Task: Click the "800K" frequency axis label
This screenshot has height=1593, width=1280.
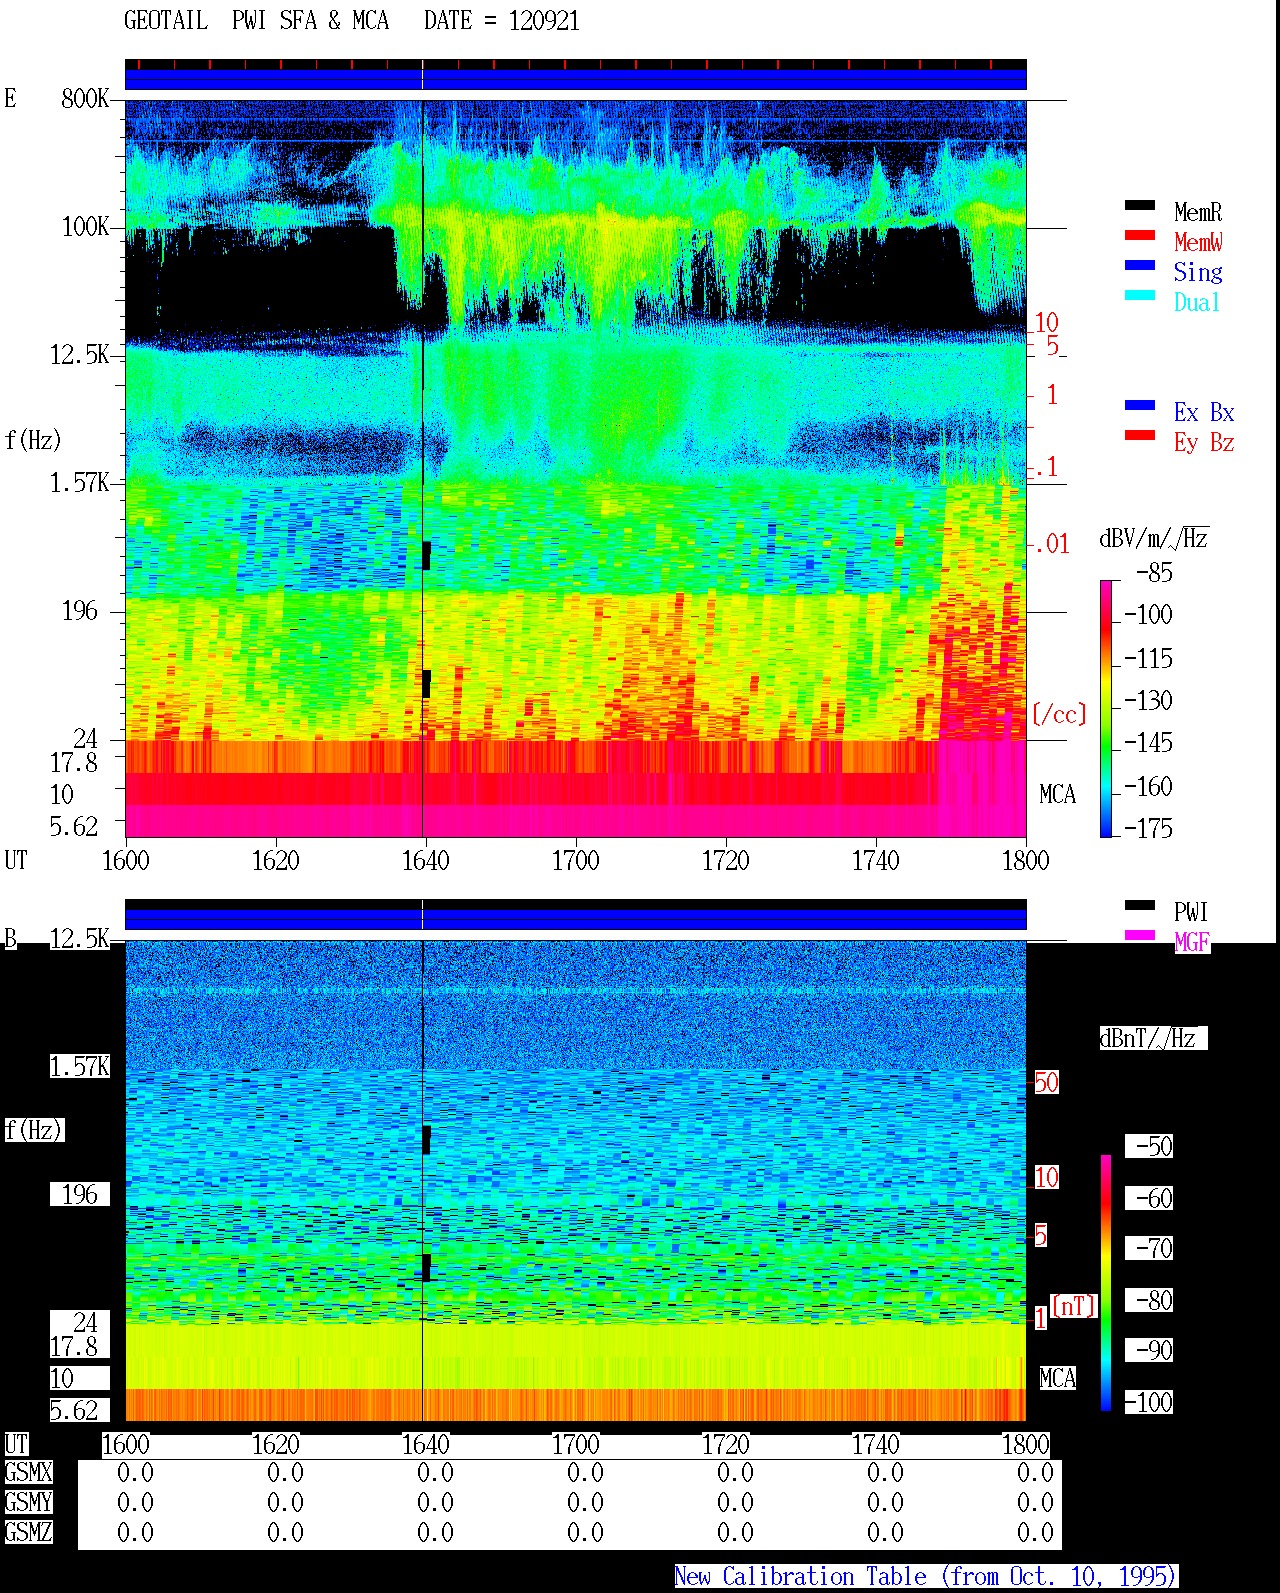Action: [x=85, y=99]
